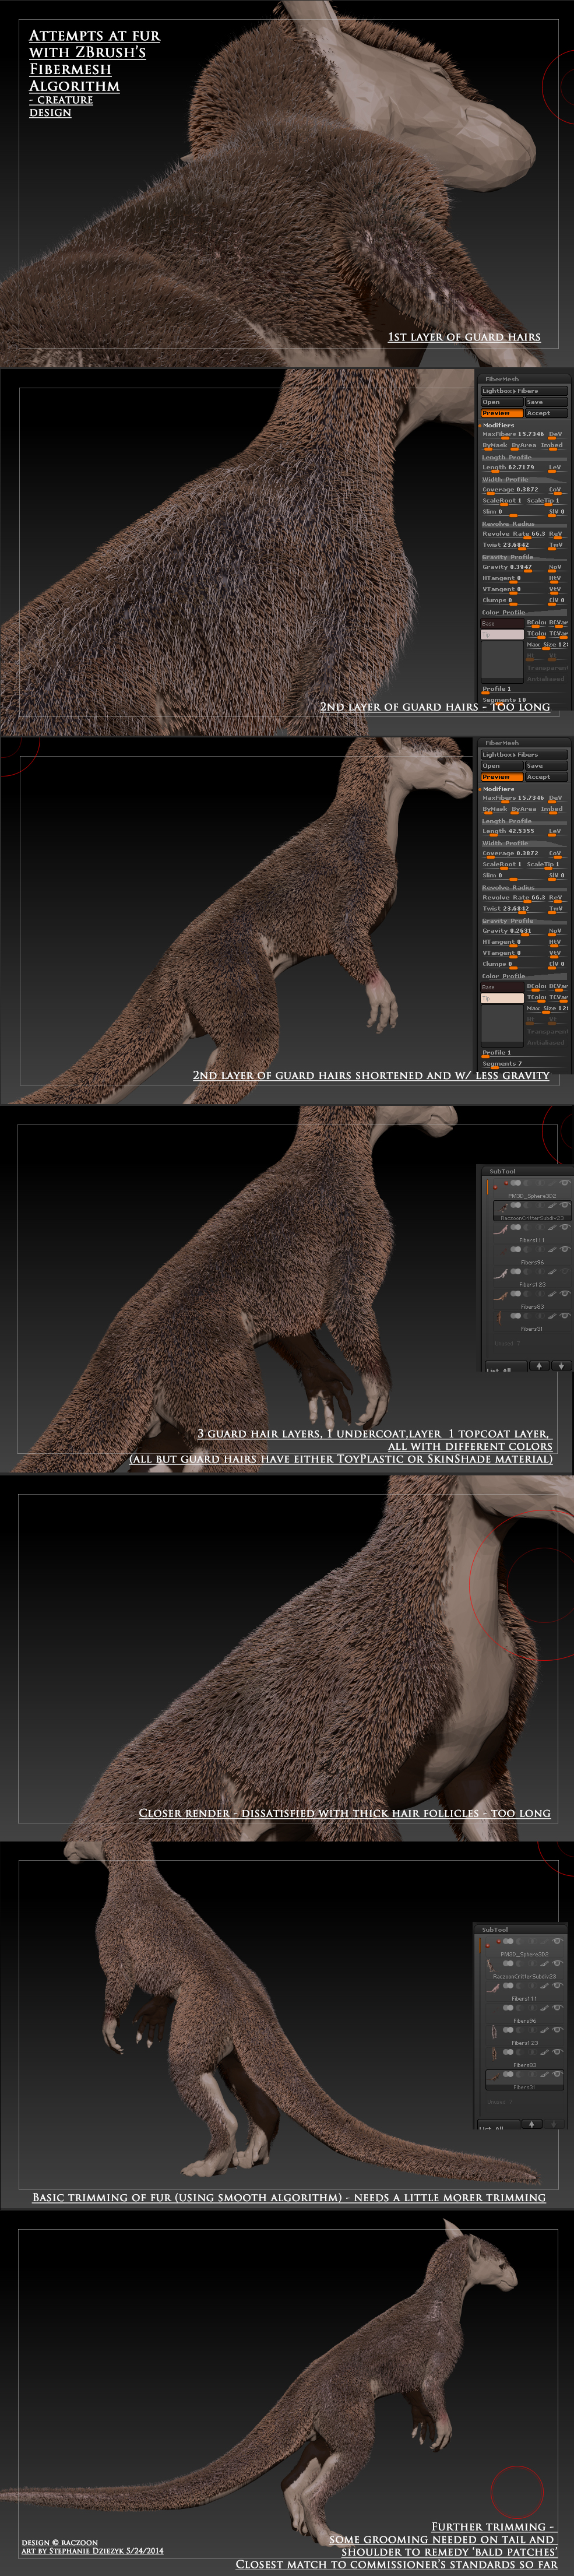Polypaint brush icon on Fibers123, Fibers31-selected SubTool panel
This screenshot has height=2576, width=574.
pyautogui.click(x=544, y=2030)
